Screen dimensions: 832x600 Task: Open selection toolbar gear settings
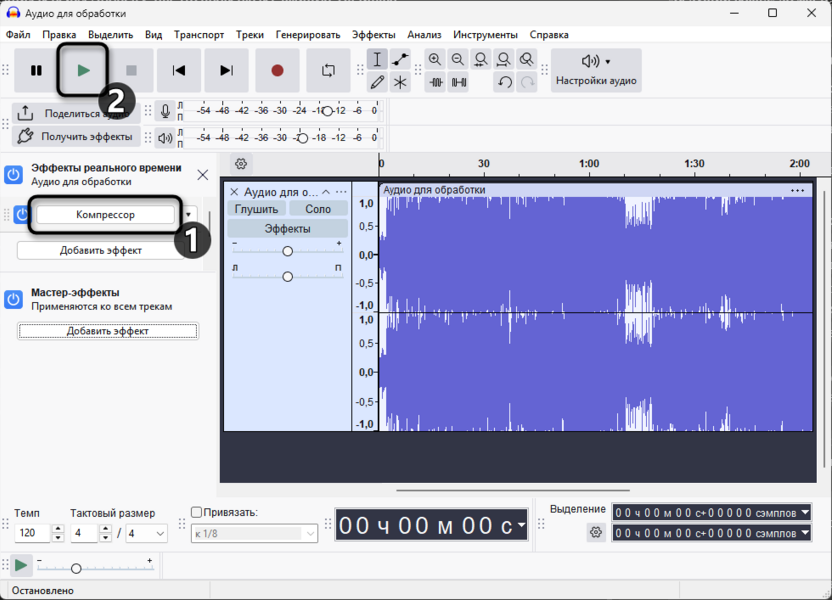coord(596,532)
